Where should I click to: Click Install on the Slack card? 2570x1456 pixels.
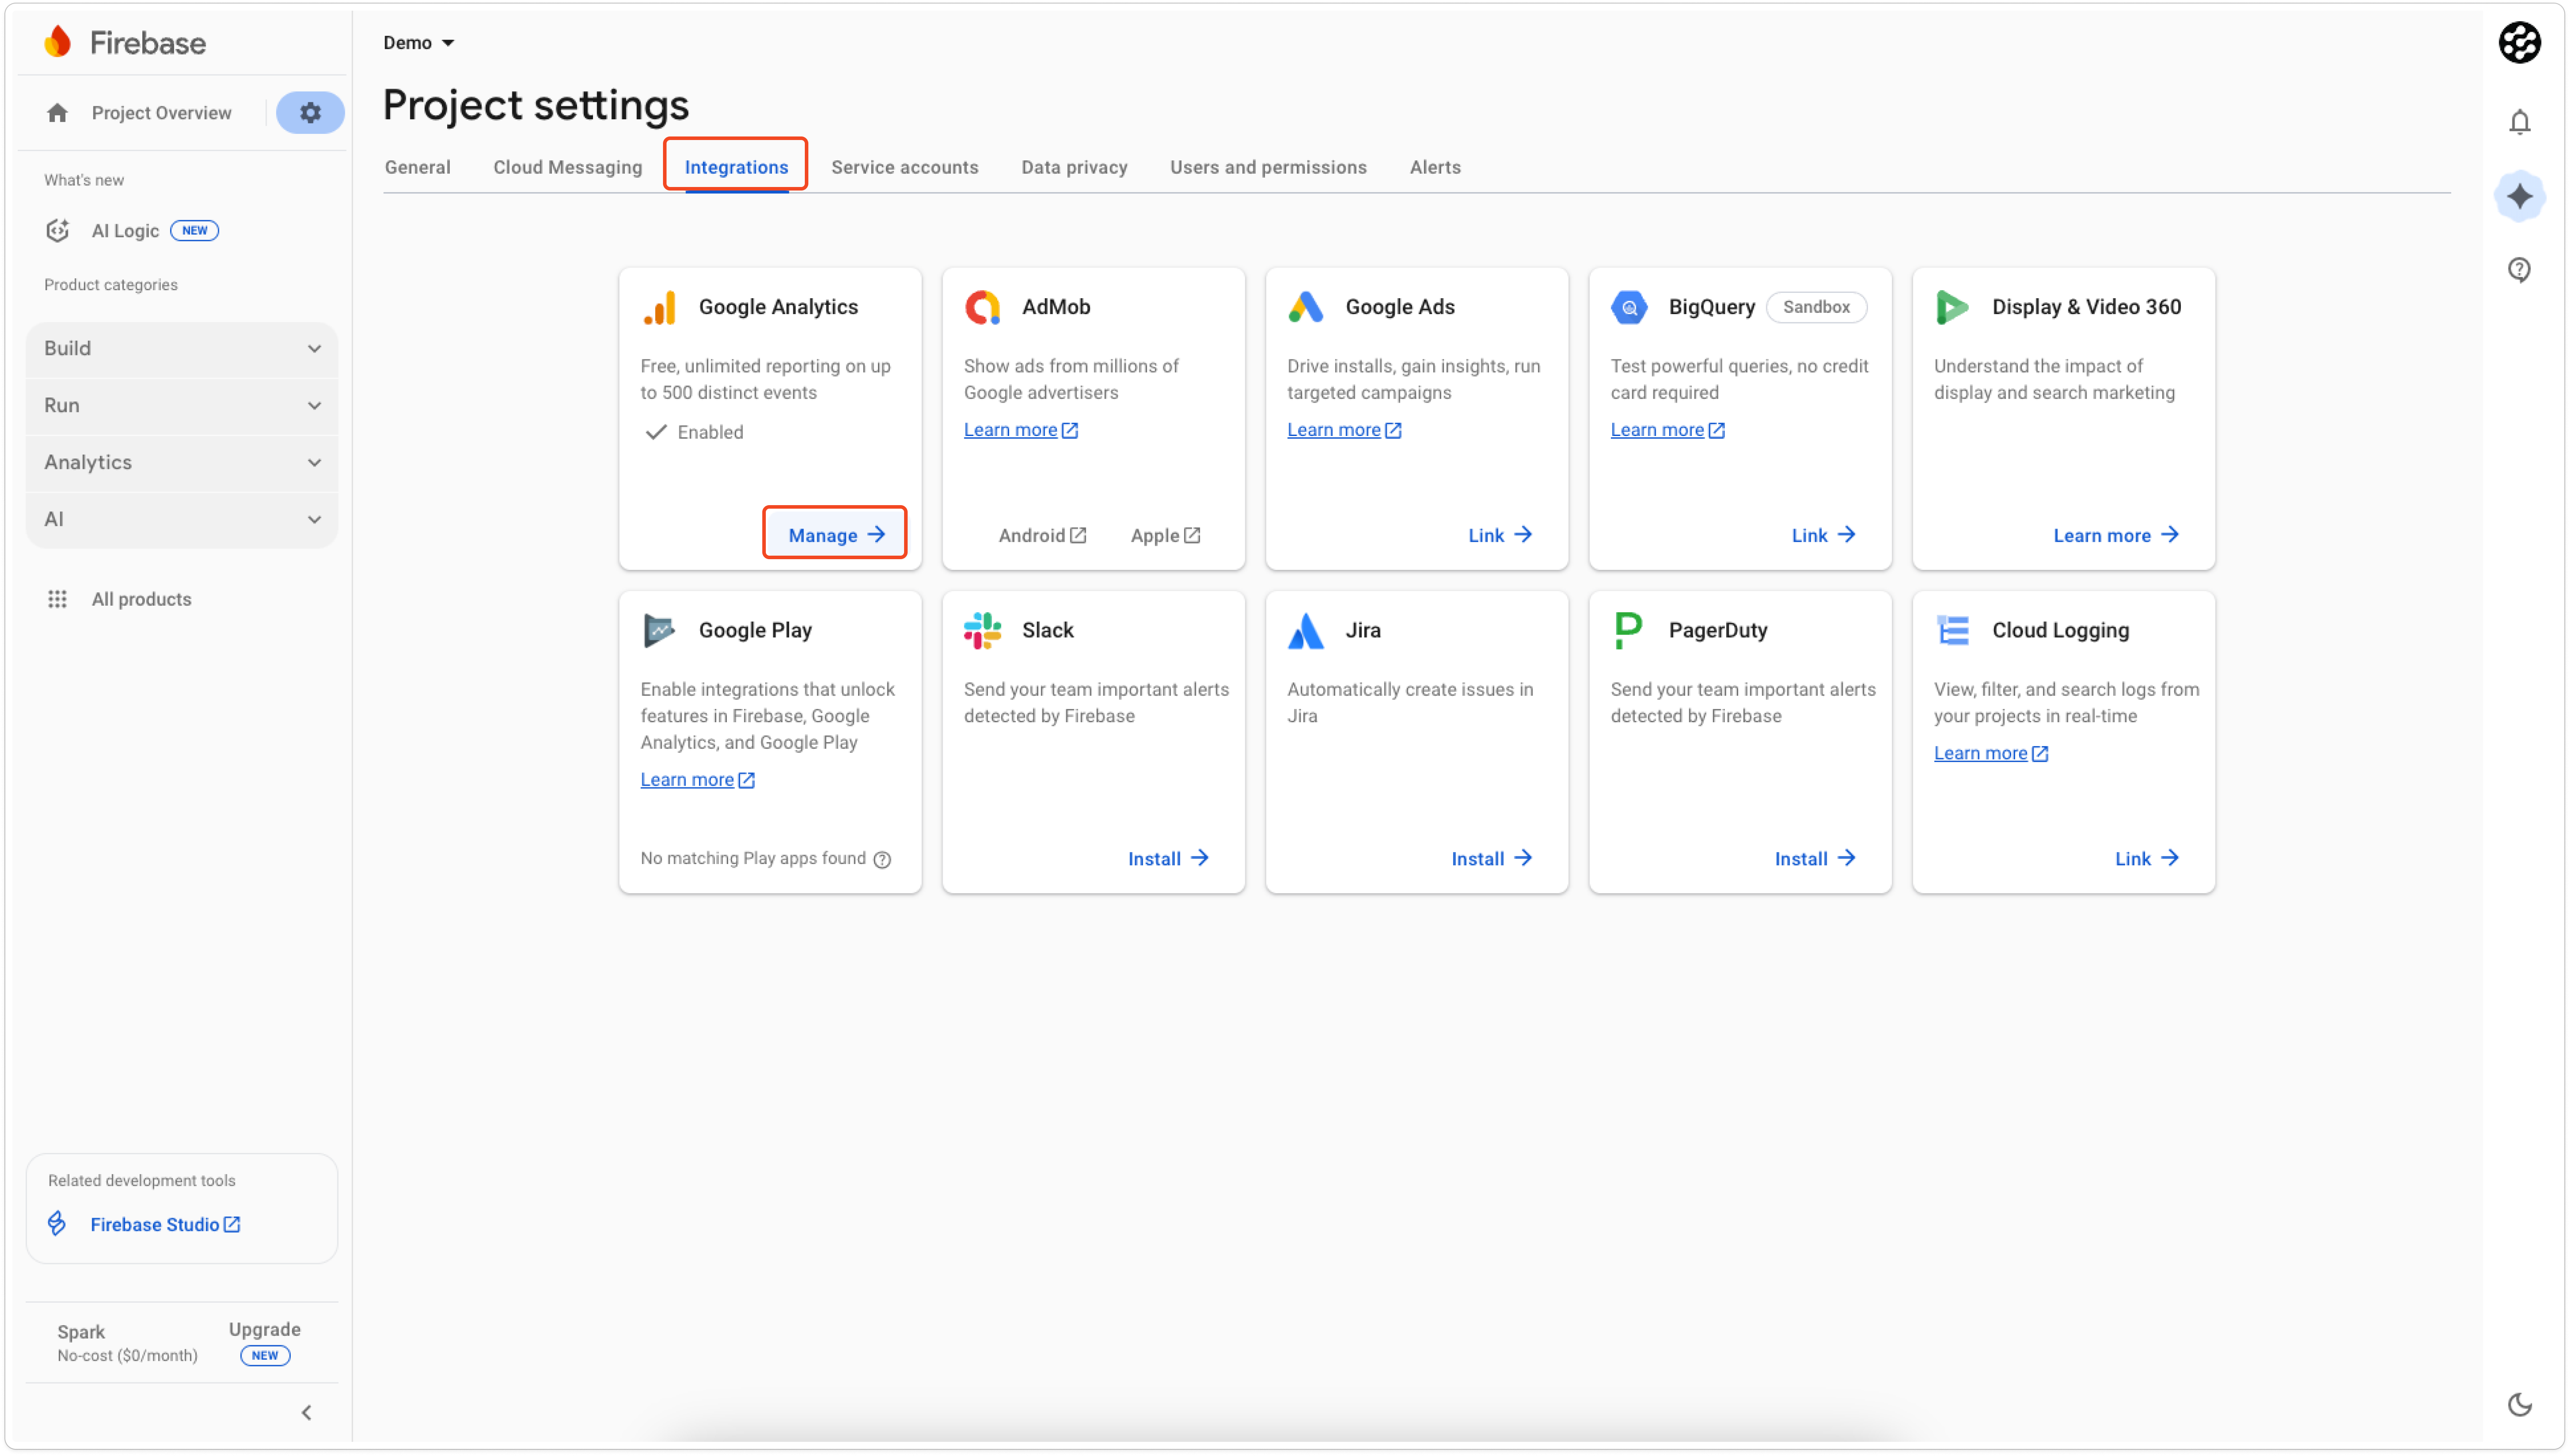(x=1167, y=858)
